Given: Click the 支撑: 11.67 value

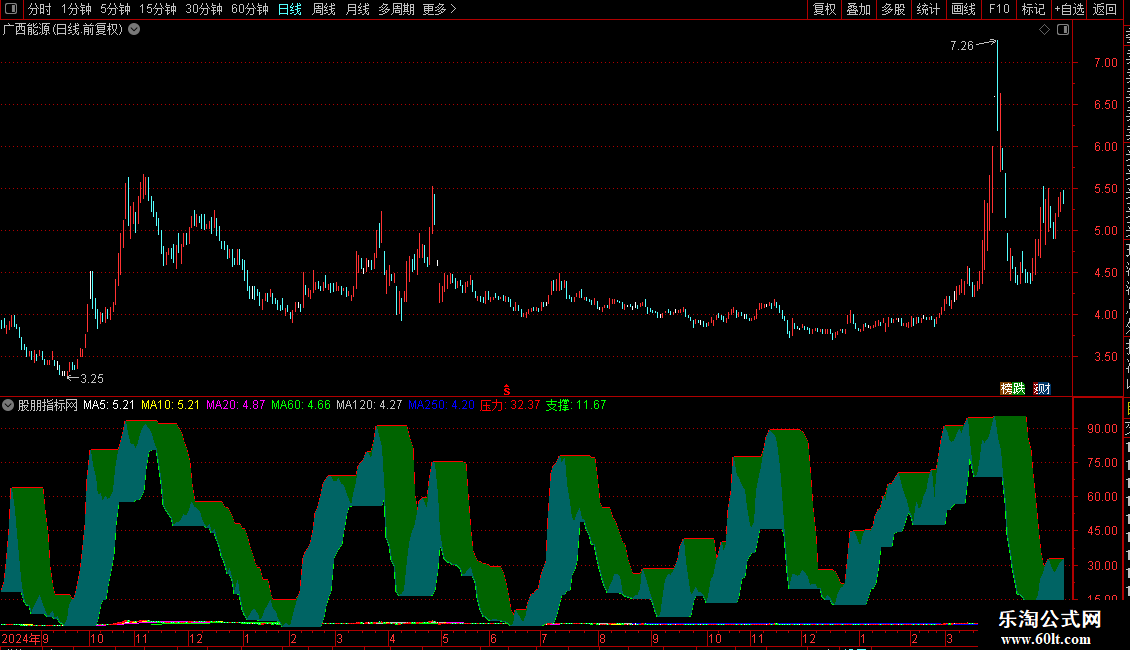Looking at the screenshot, I should (576, 405).
